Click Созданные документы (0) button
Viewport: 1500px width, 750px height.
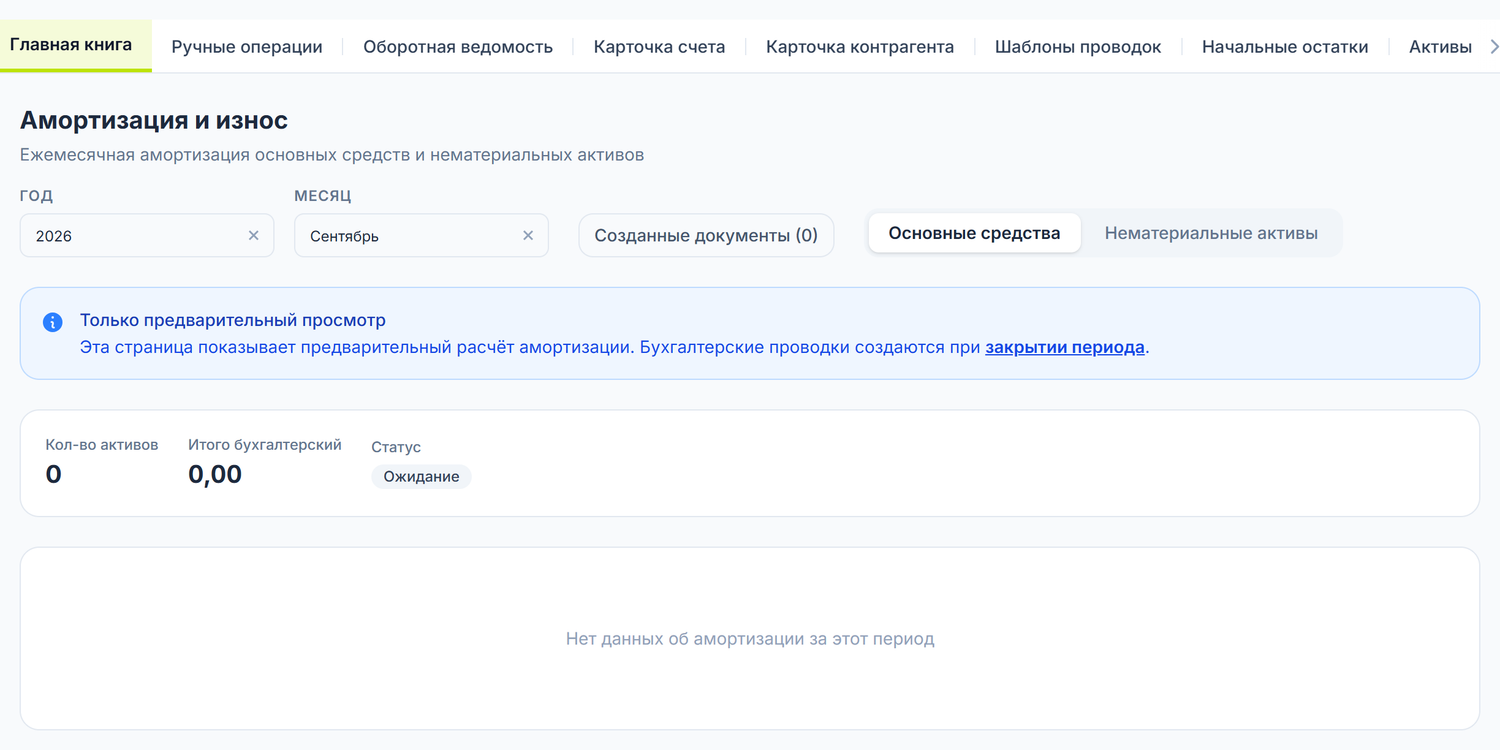[x=706, y=236]
